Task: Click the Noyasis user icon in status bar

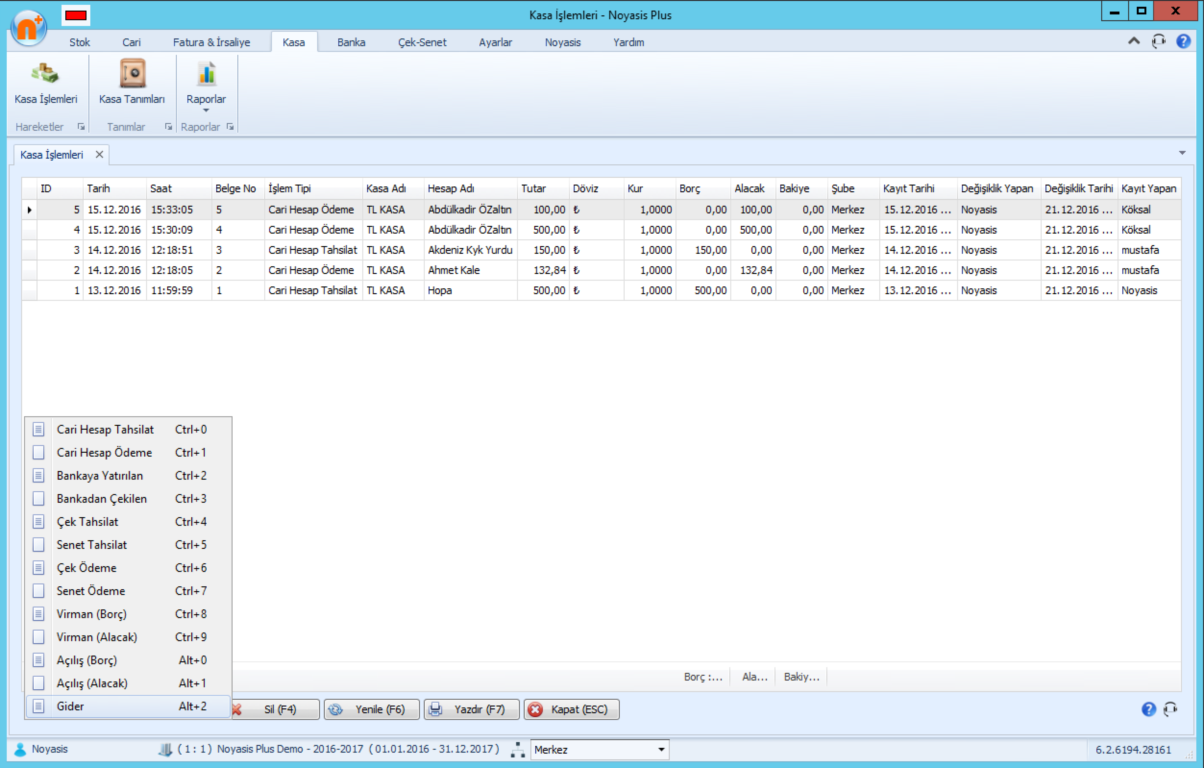Action: 20,749
